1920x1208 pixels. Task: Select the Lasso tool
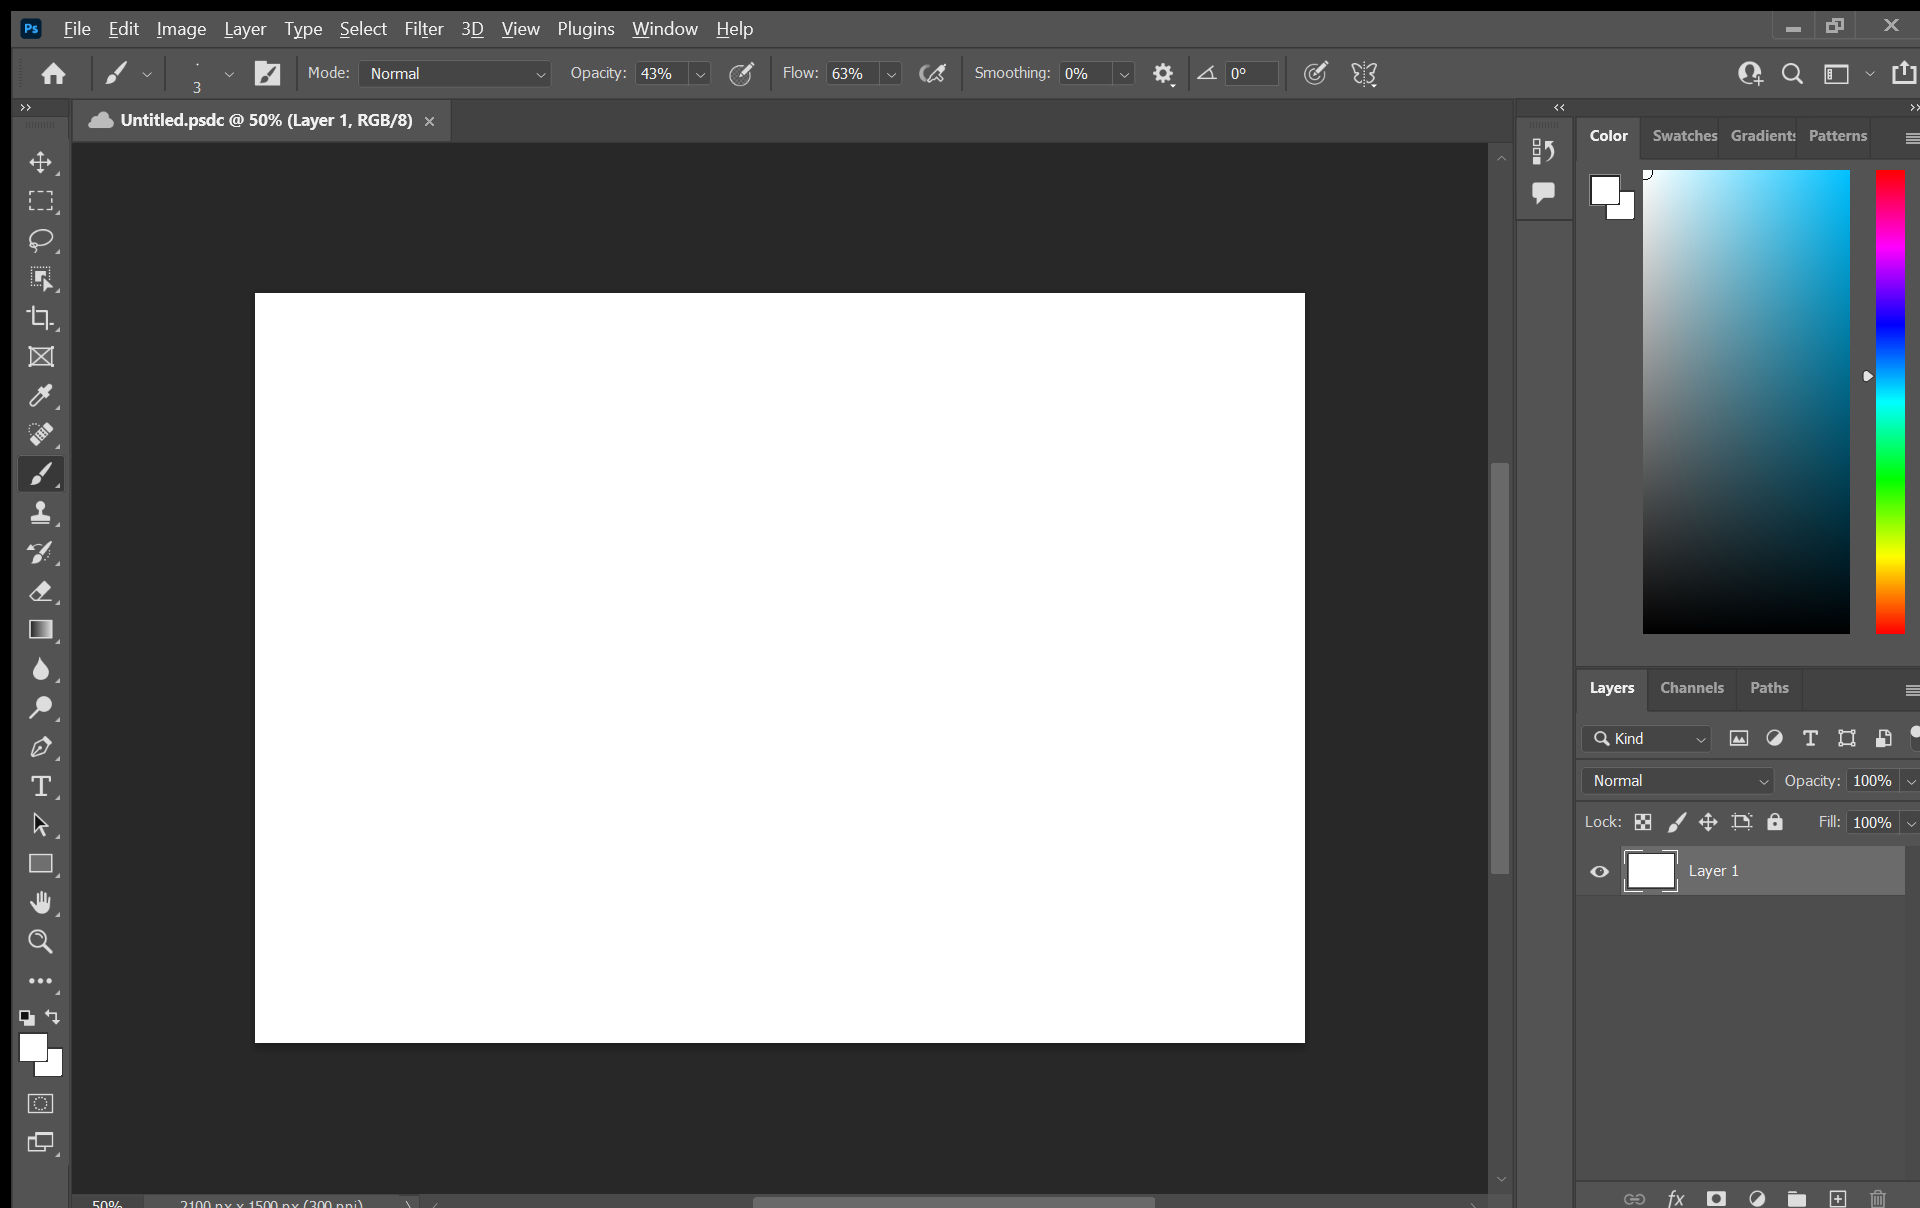coord(41,240)
